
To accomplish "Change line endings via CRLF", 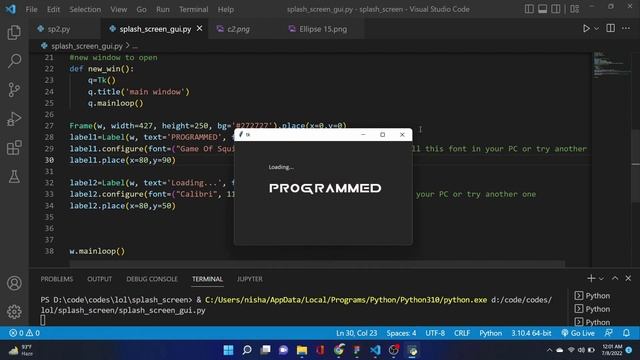I will (462, 333).
